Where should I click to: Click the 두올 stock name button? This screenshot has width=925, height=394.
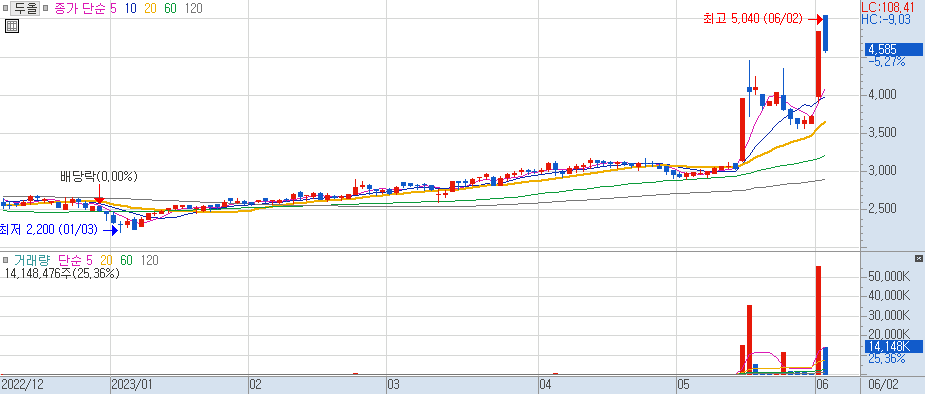[25, 8]
